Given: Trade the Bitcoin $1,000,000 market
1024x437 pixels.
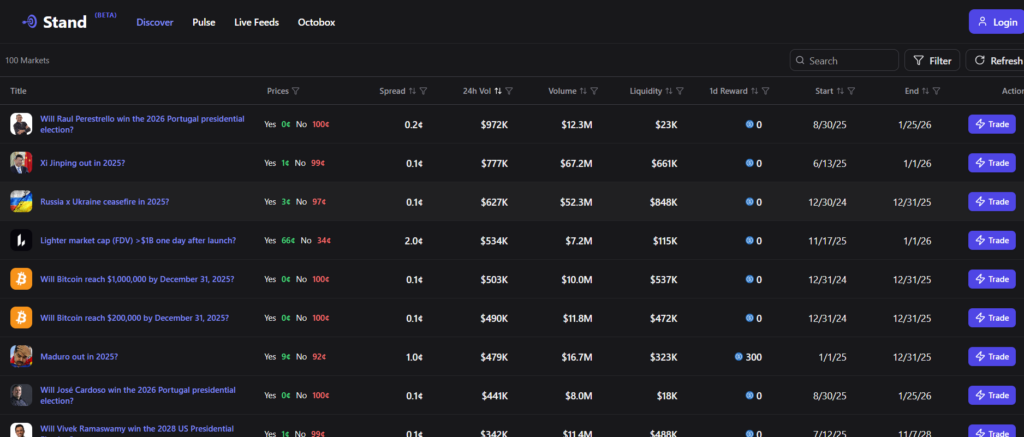Looking at the screenshot, I should 992,279.
